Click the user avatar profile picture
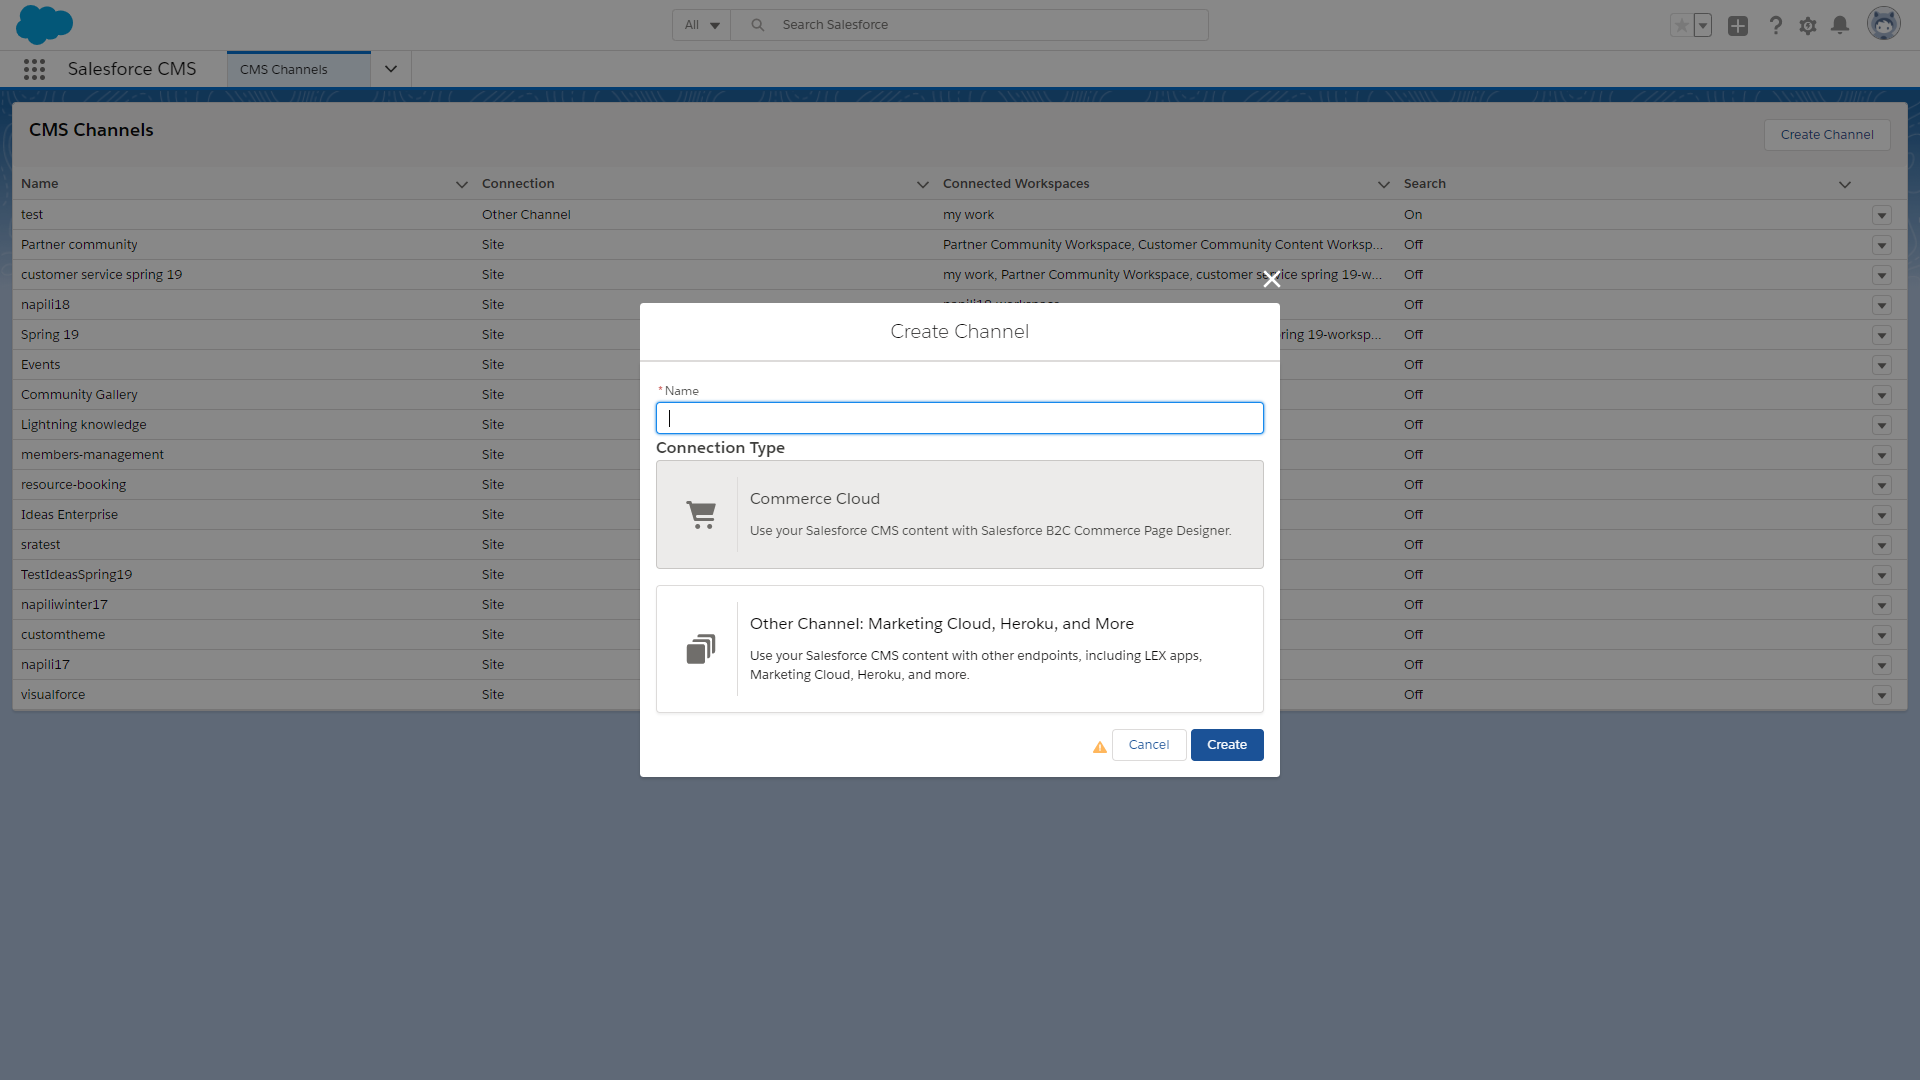This screenshot has height=1080, width=1920. [1884, 23]
